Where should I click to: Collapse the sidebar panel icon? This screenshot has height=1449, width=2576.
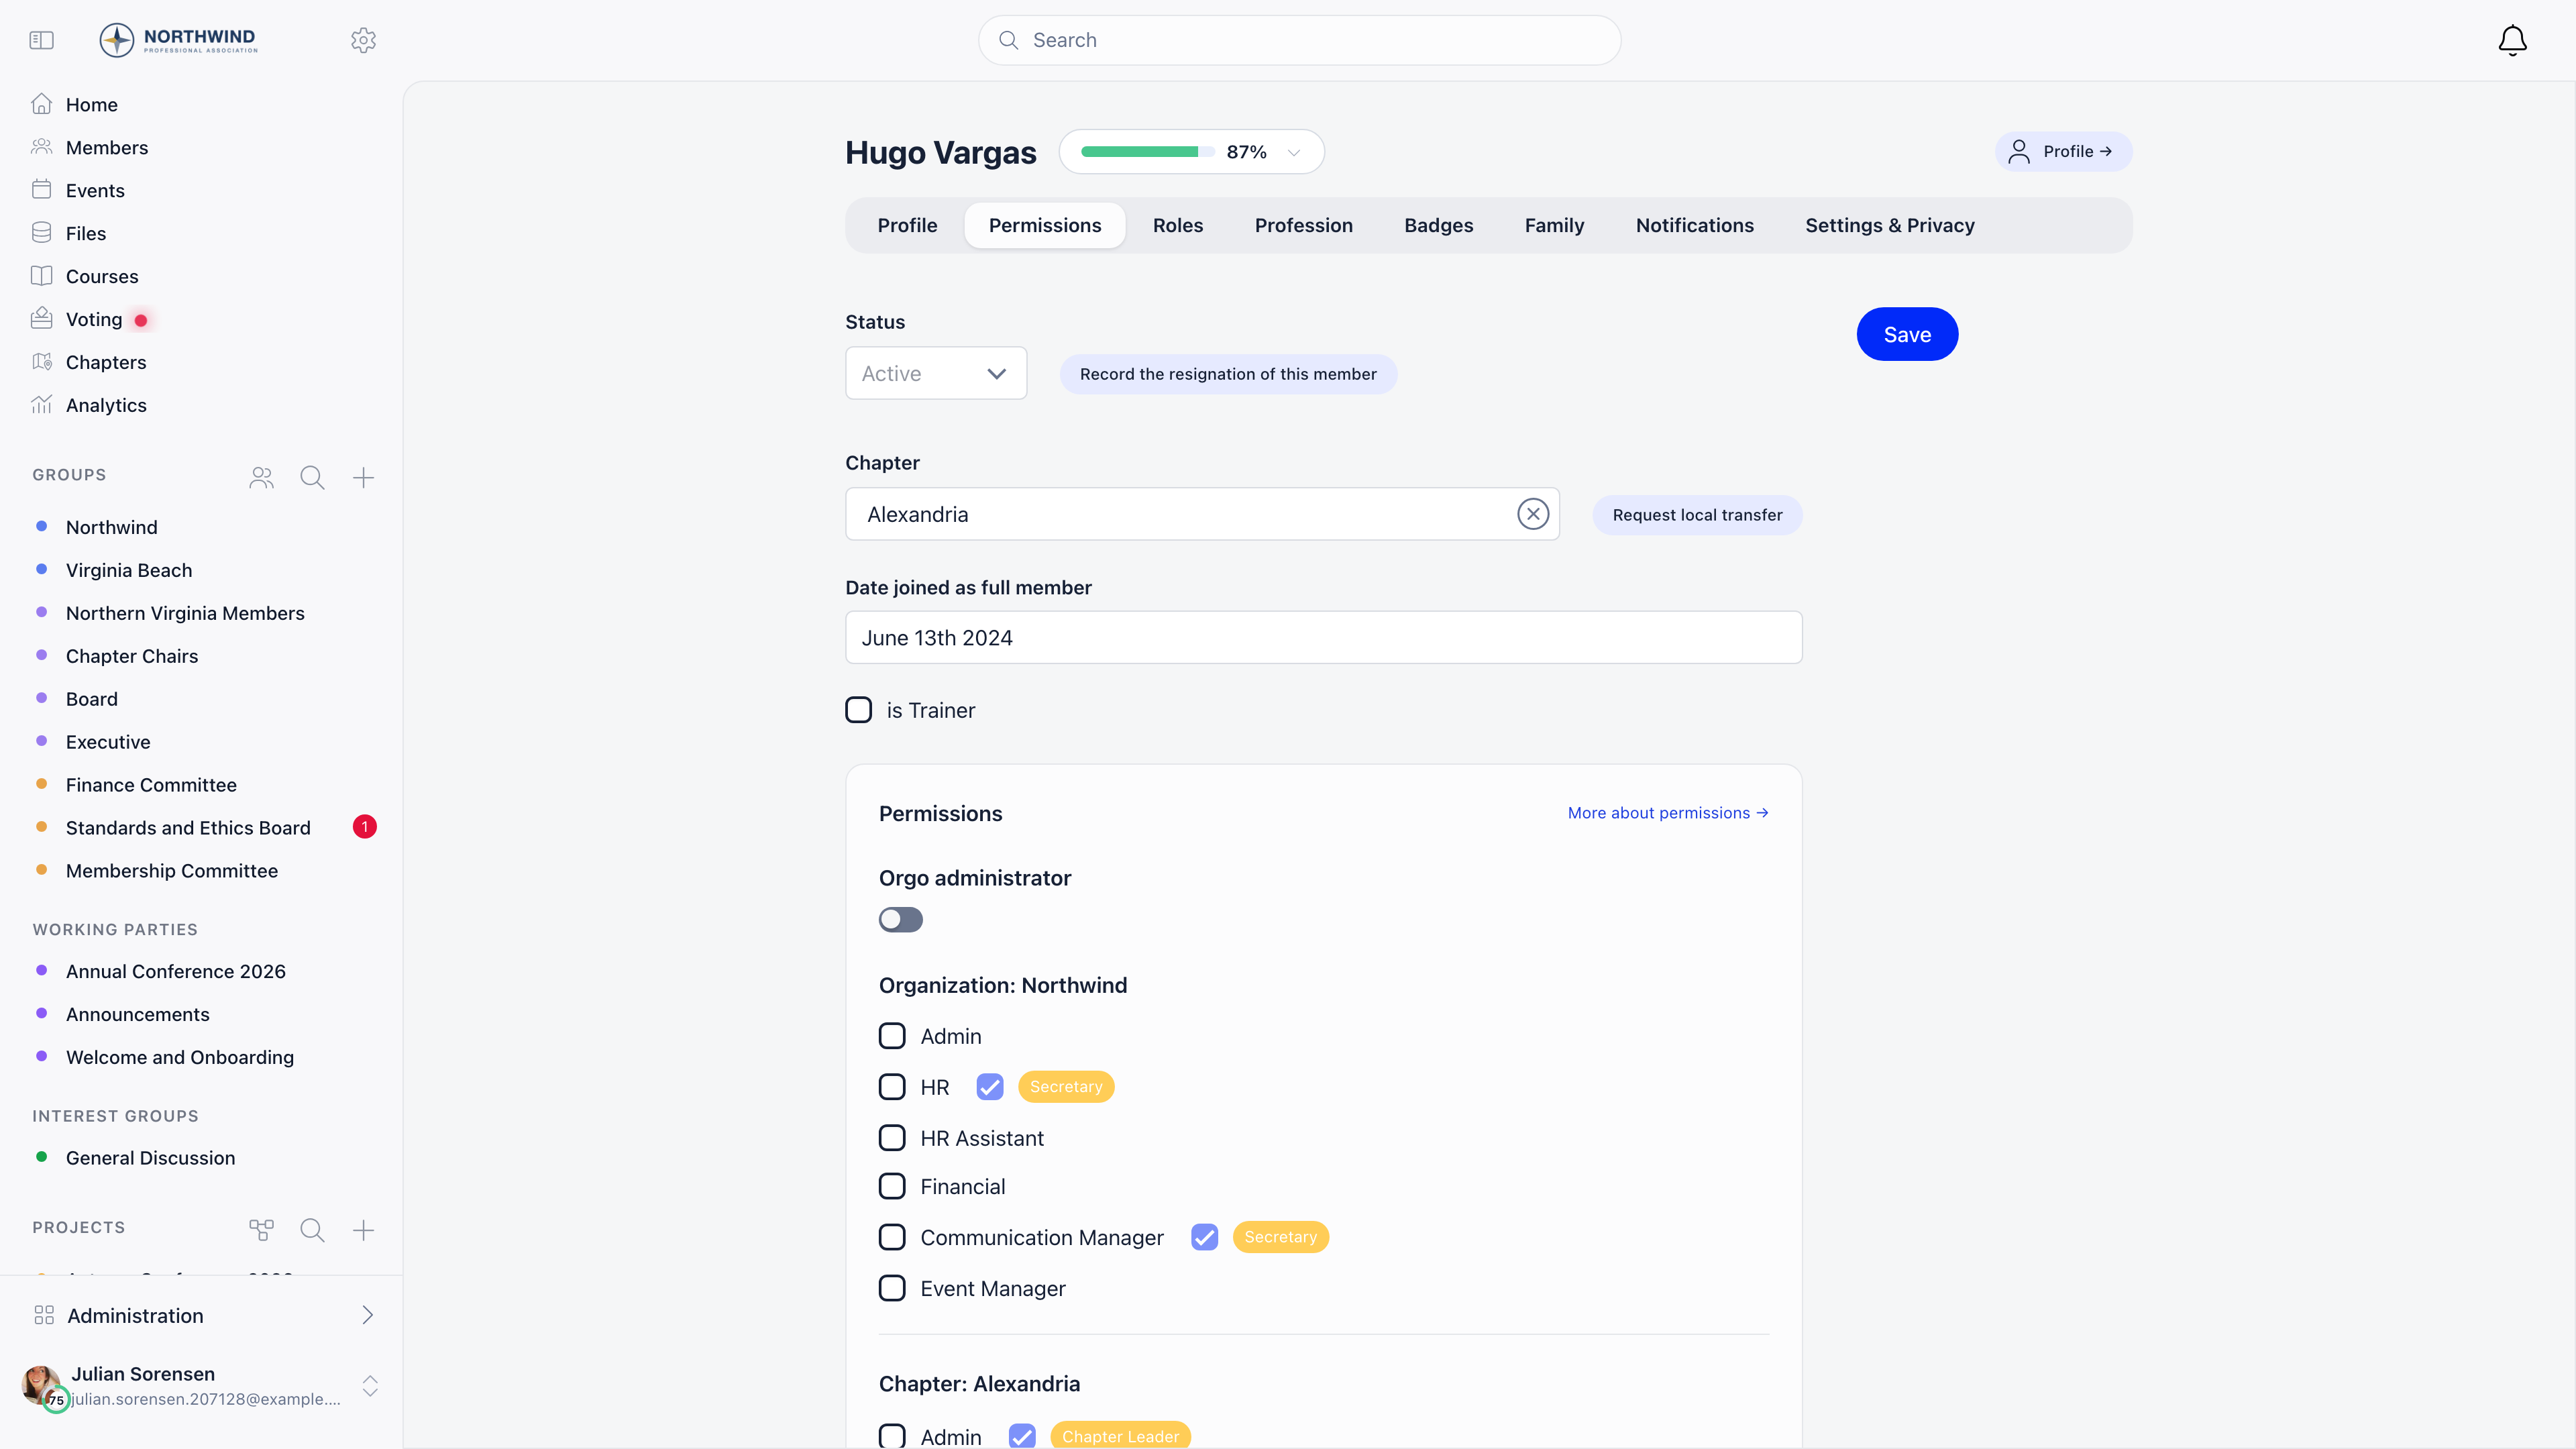click(41, 40)
